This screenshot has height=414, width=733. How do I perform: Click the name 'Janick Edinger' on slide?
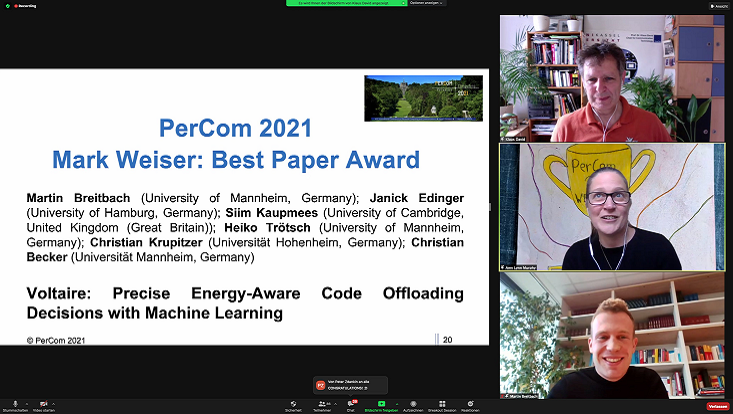click(x=417, y=198)
